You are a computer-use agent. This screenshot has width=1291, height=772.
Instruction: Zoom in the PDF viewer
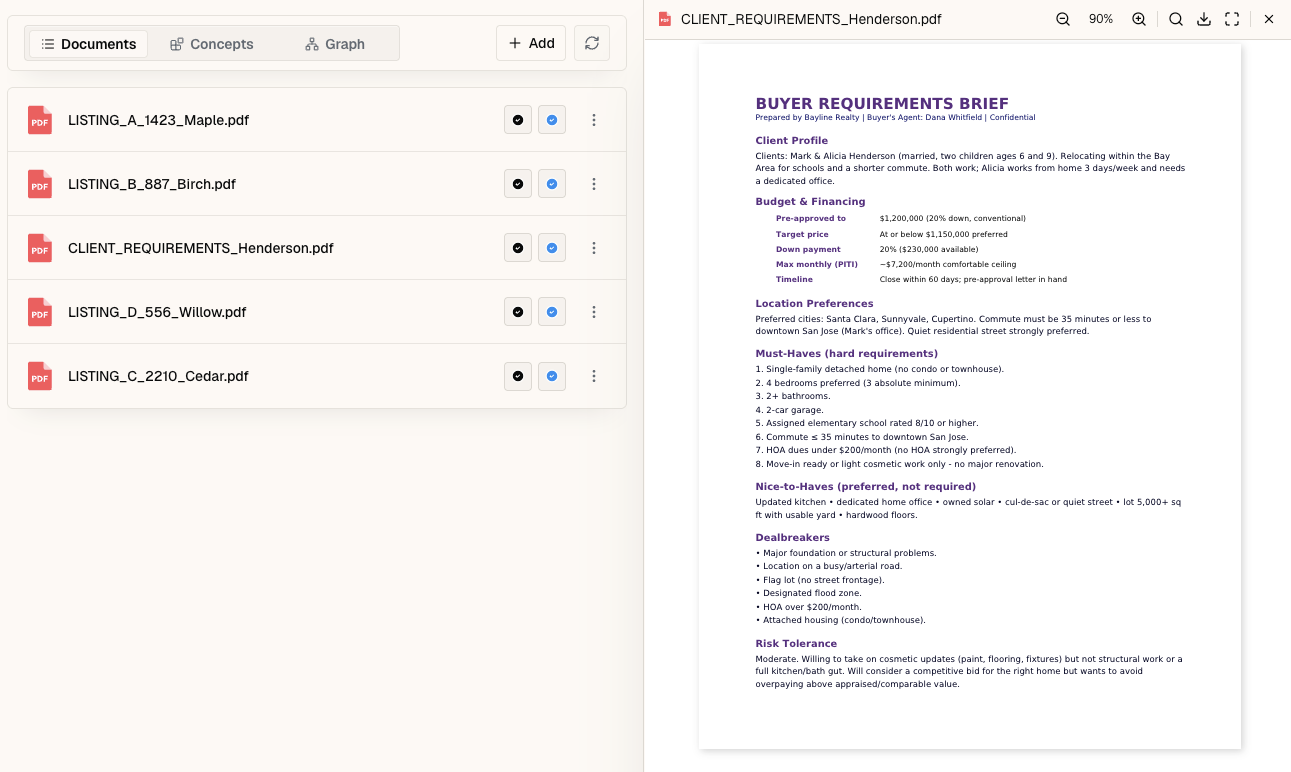click(1139, 19)
